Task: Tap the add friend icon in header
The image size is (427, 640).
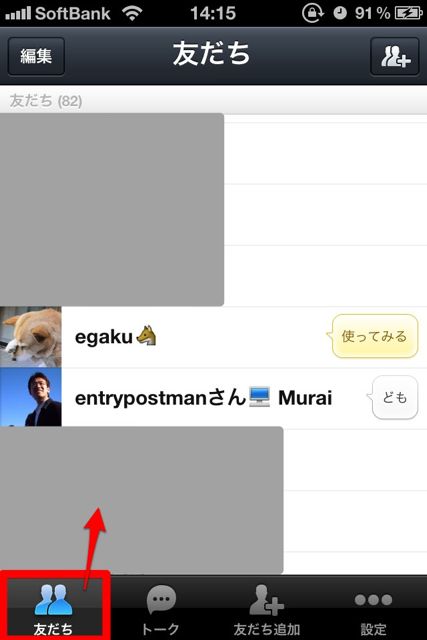Action: (395, 56)
